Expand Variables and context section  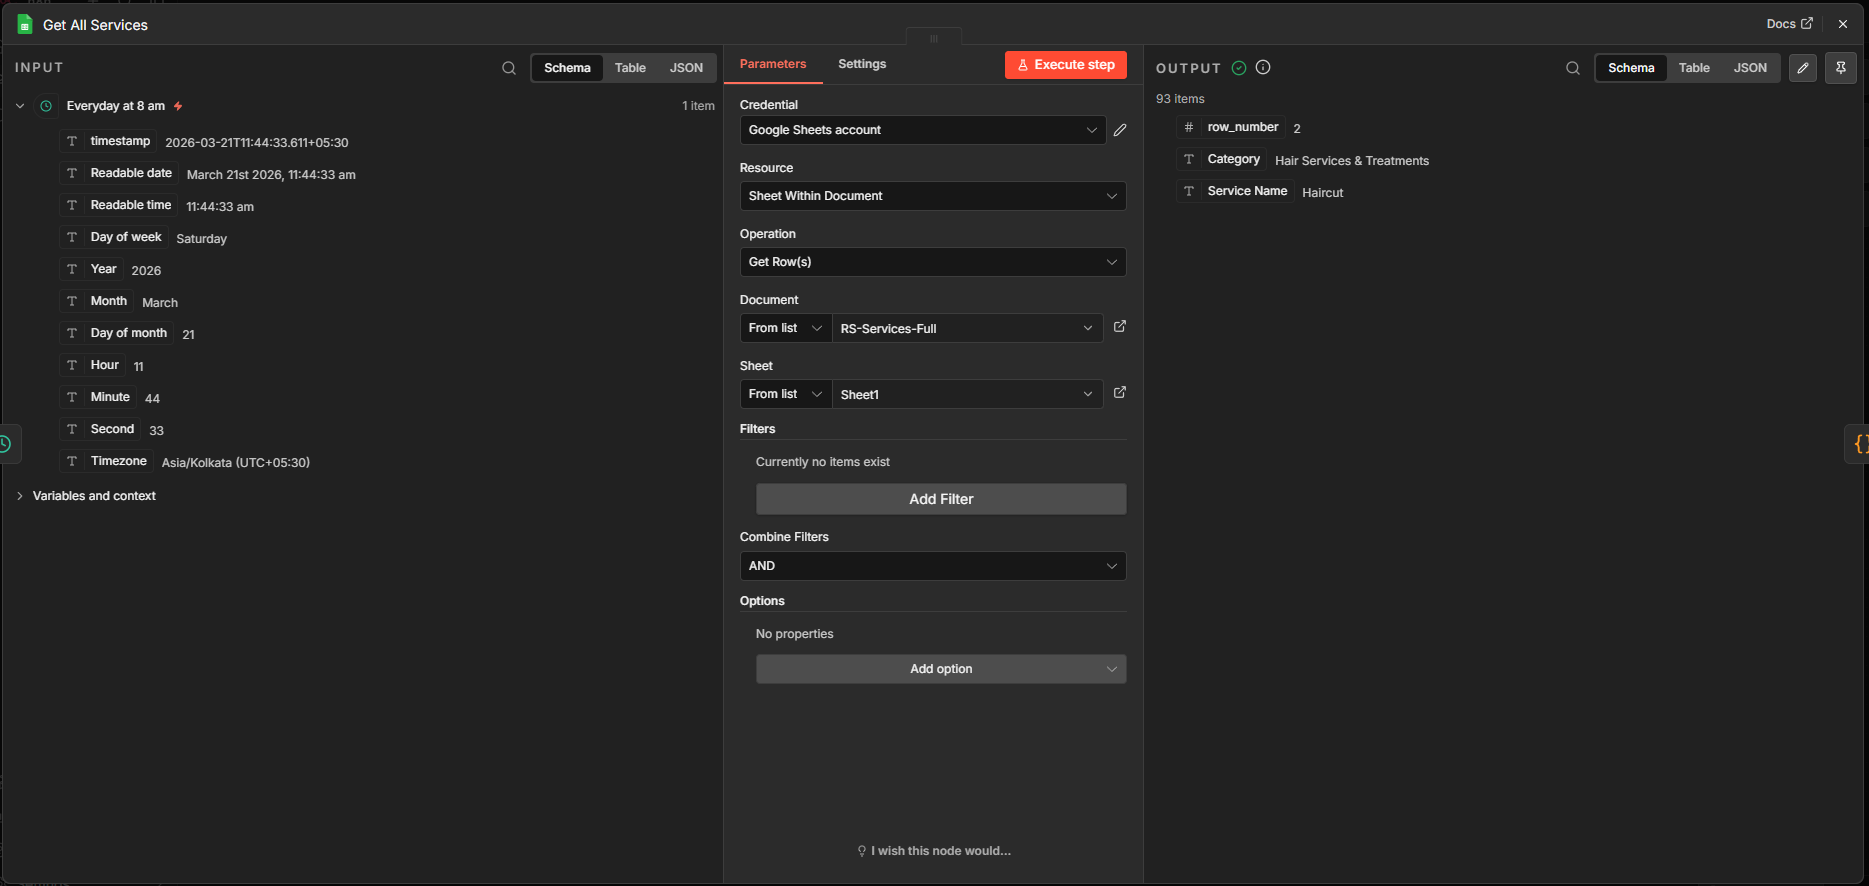[93, 496]
